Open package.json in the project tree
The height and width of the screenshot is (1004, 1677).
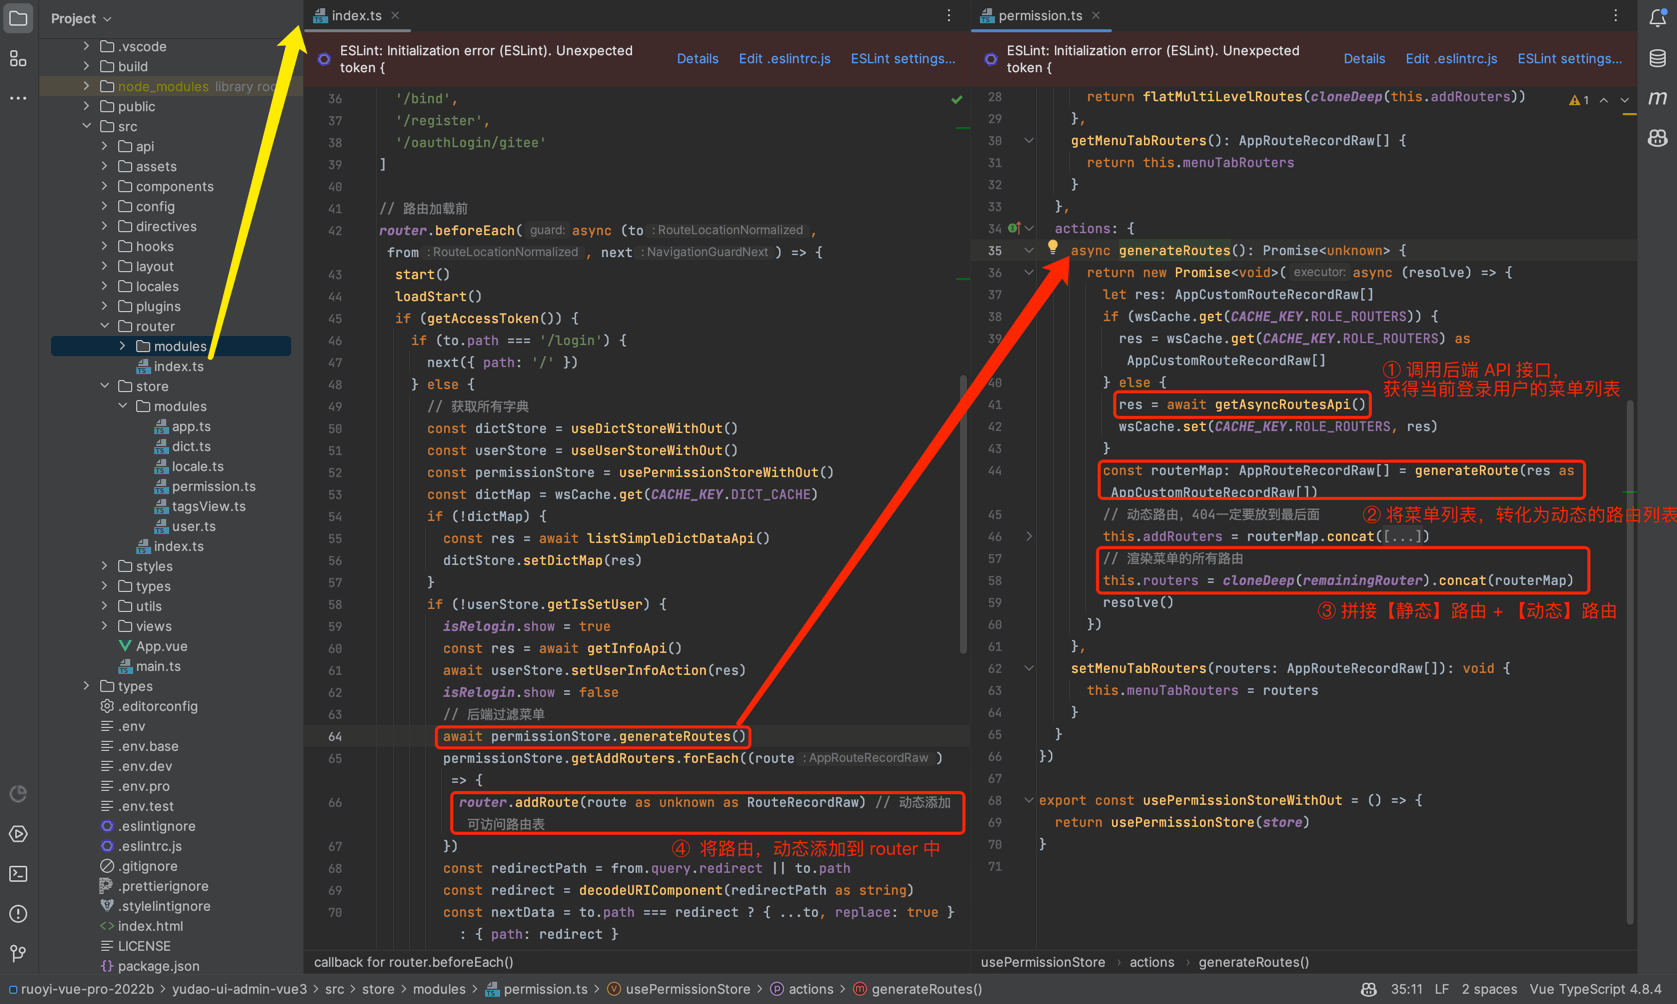158,966
